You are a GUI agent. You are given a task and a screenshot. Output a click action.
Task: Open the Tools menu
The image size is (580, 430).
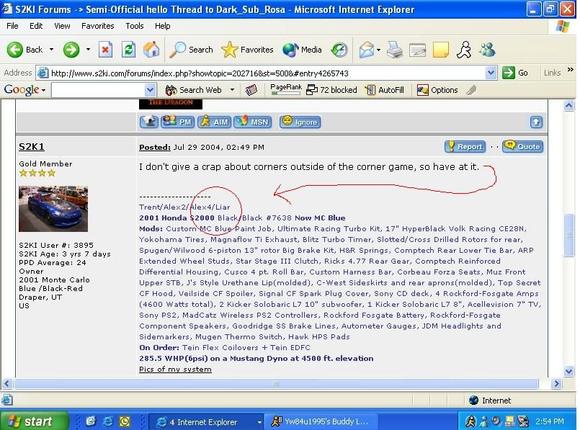pyautogui.click(x=134, y=26)
